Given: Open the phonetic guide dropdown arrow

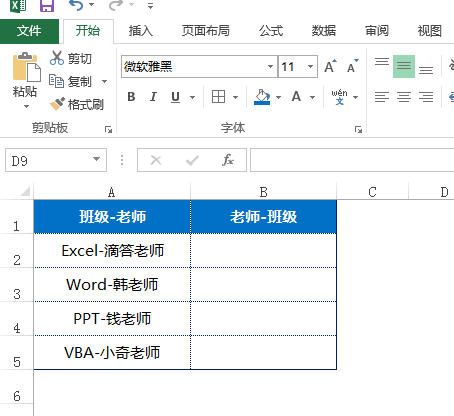Looking at the screenshot, I should (356, 97).
